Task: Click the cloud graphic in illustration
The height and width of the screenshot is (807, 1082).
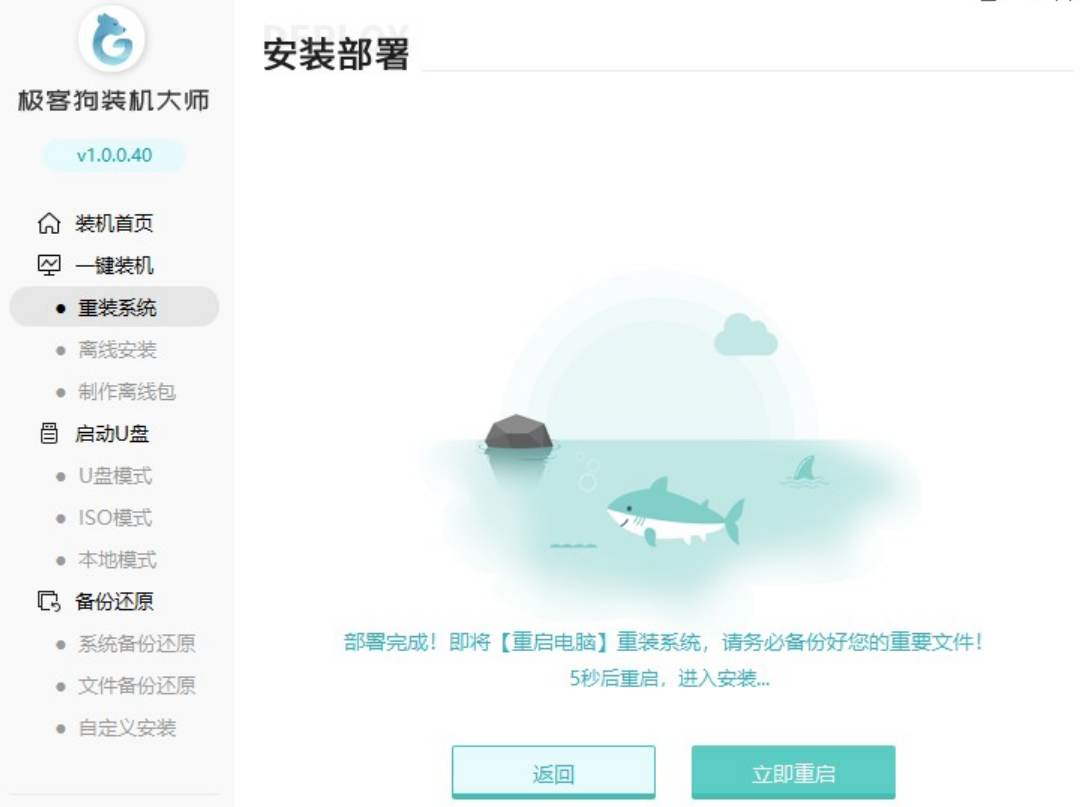Action: point(745,335)
